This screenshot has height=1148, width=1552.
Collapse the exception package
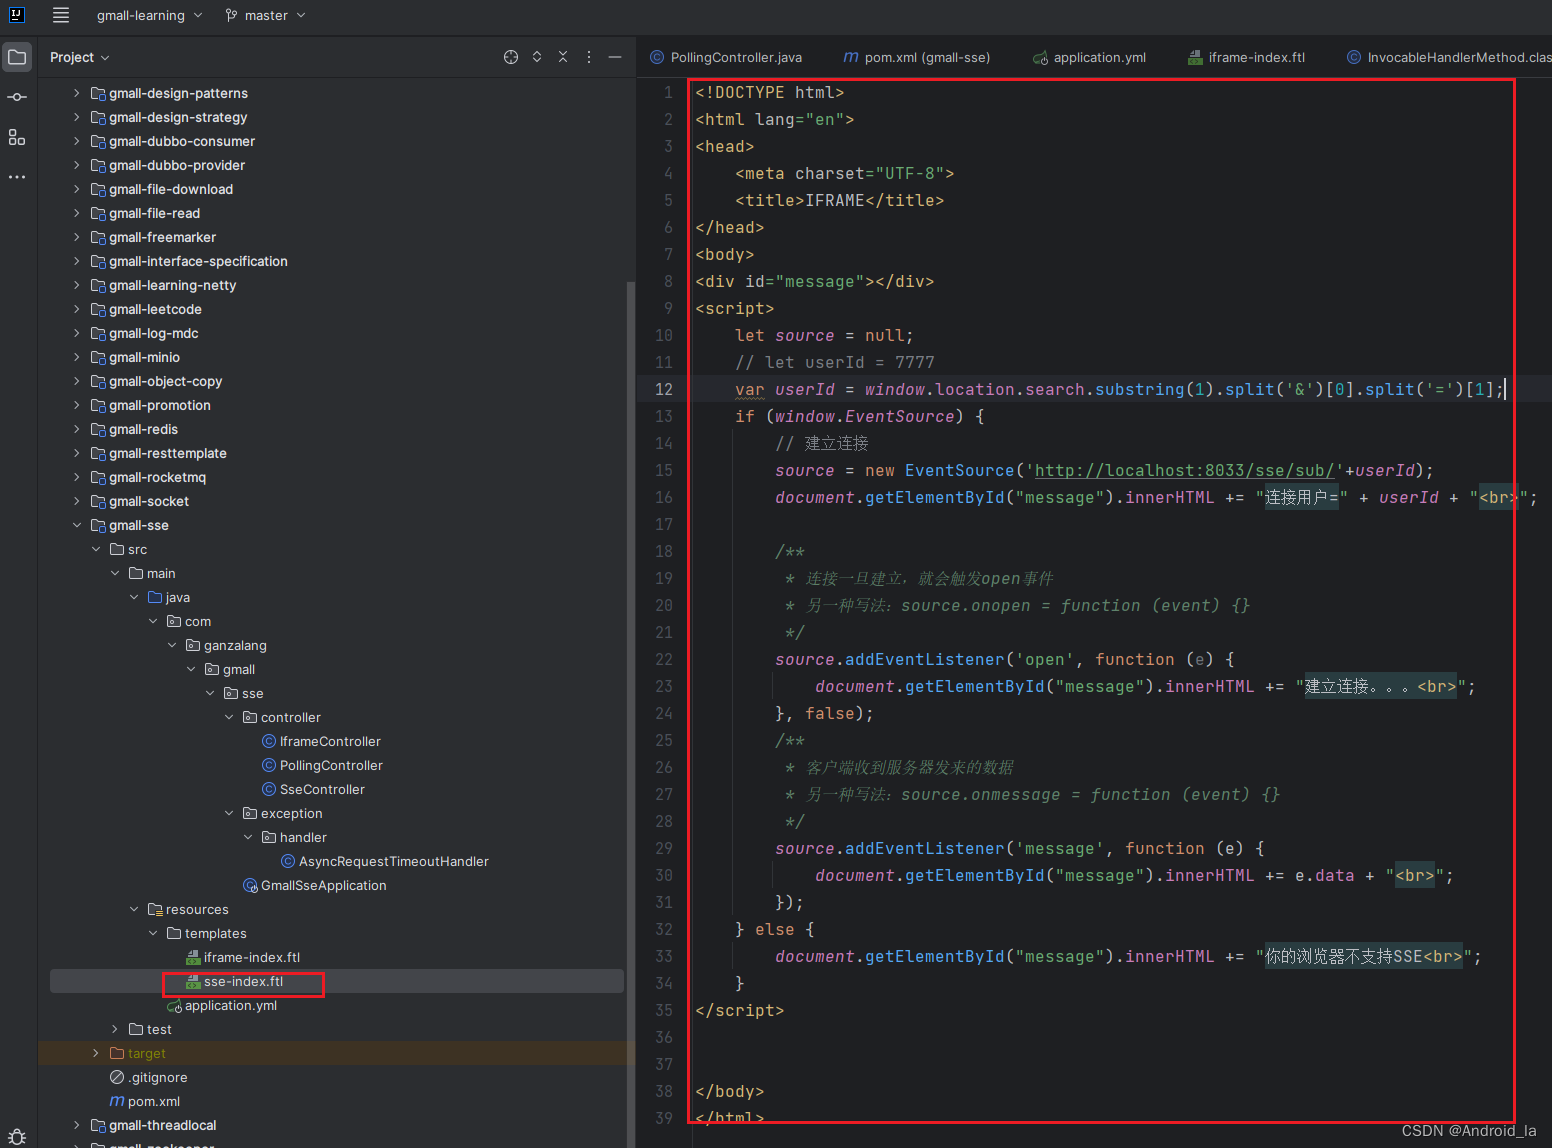(x=229, y=813)
